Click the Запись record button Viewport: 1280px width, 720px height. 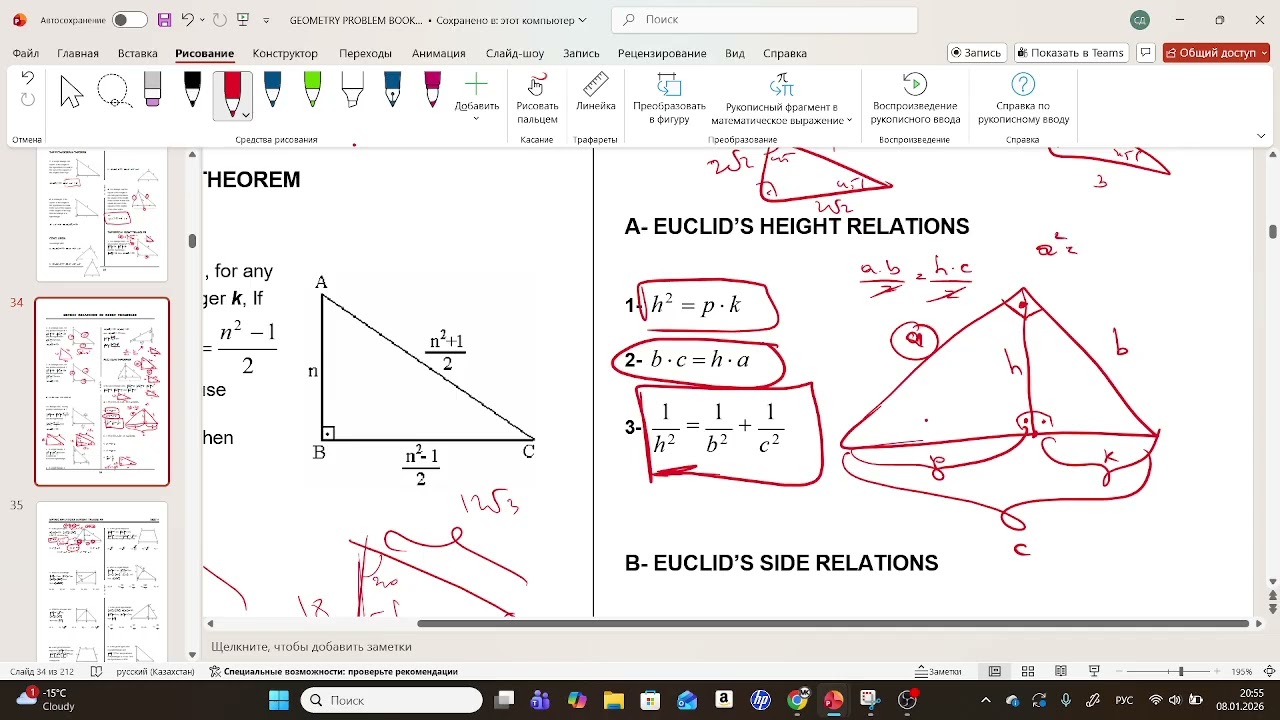coord(976,53)
